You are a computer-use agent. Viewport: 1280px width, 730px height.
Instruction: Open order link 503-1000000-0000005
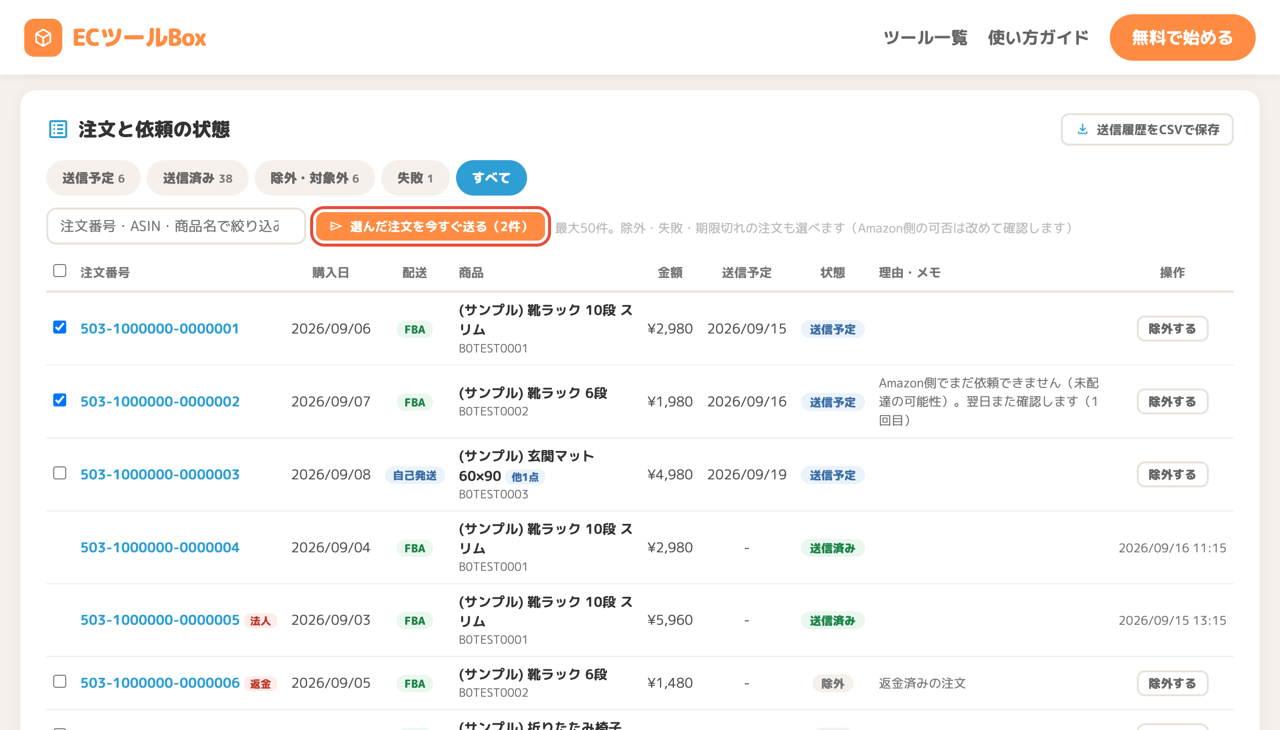click(160, 620)
